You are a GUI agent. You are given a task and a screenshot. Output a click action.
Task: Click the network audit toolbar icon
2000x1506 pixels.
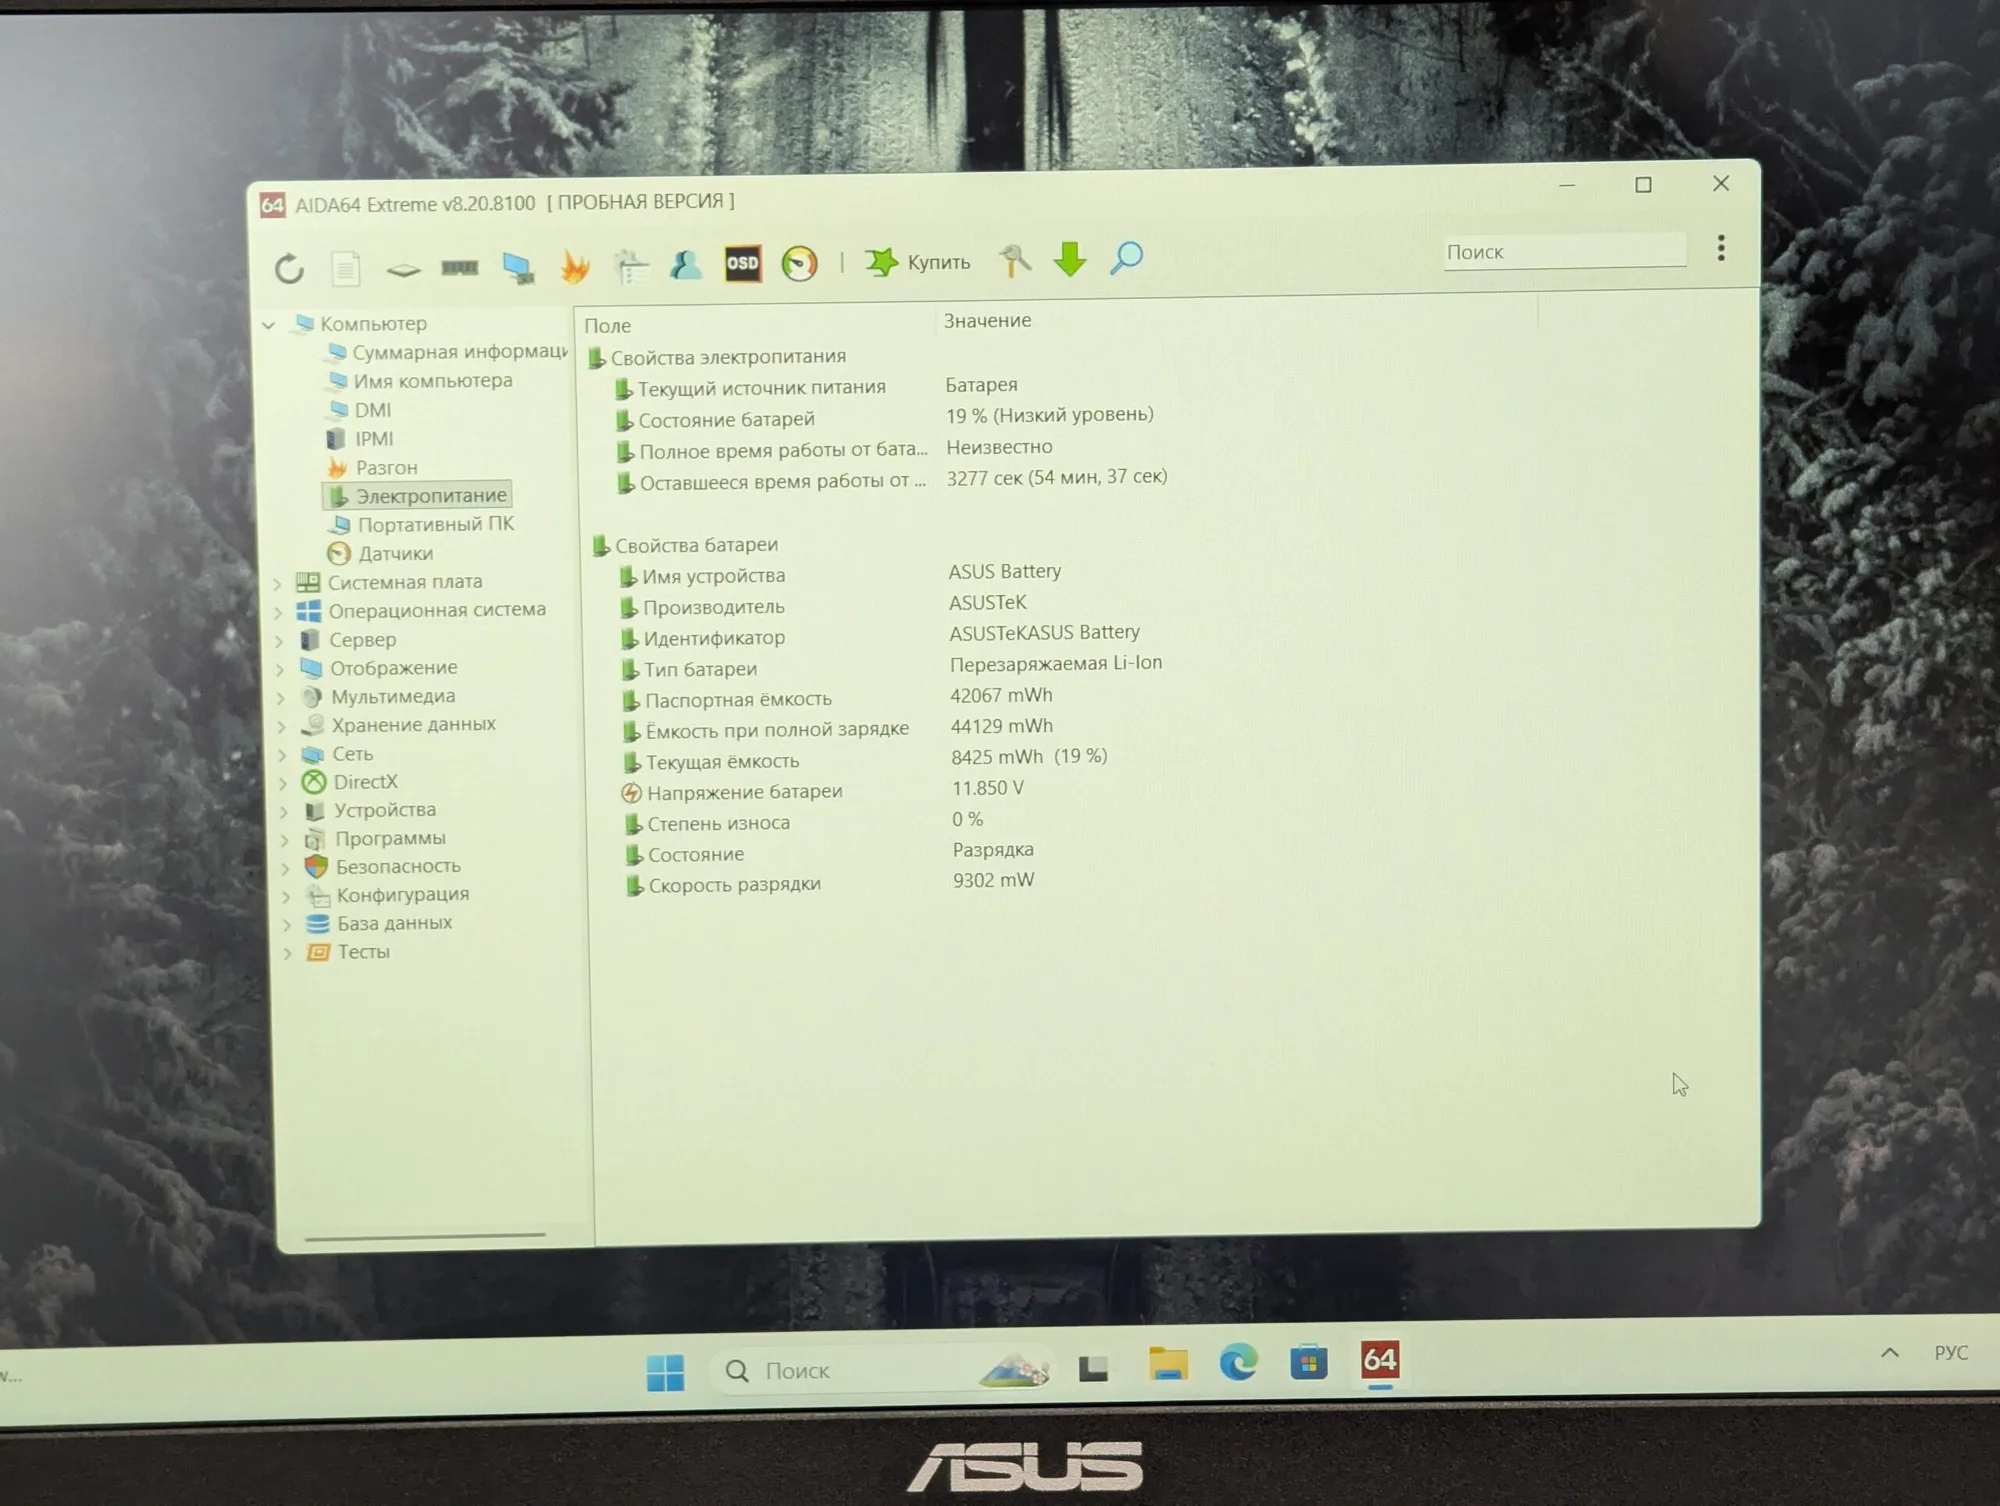tap(631, 265)
